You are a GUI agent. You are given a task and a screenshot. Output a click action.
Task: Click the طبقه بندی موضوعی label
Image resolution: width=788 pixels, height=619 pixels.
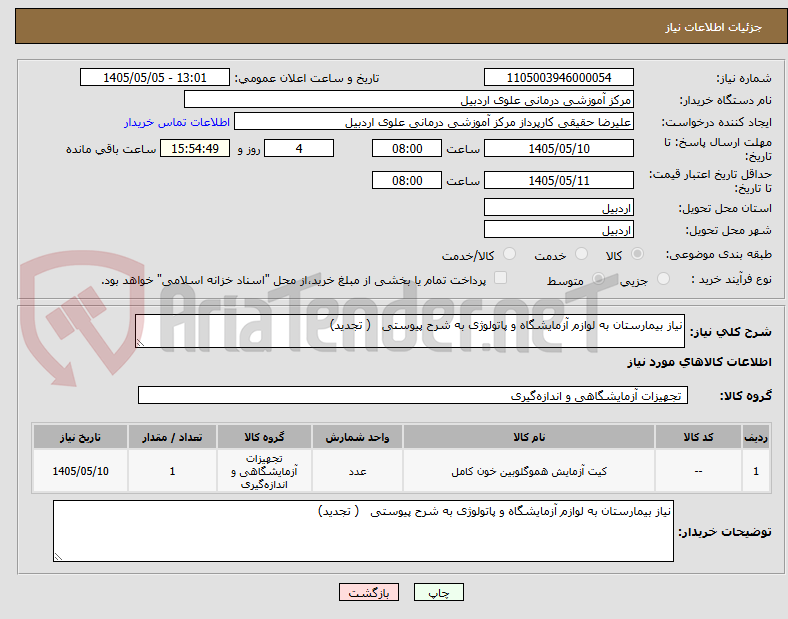[719, 255]
